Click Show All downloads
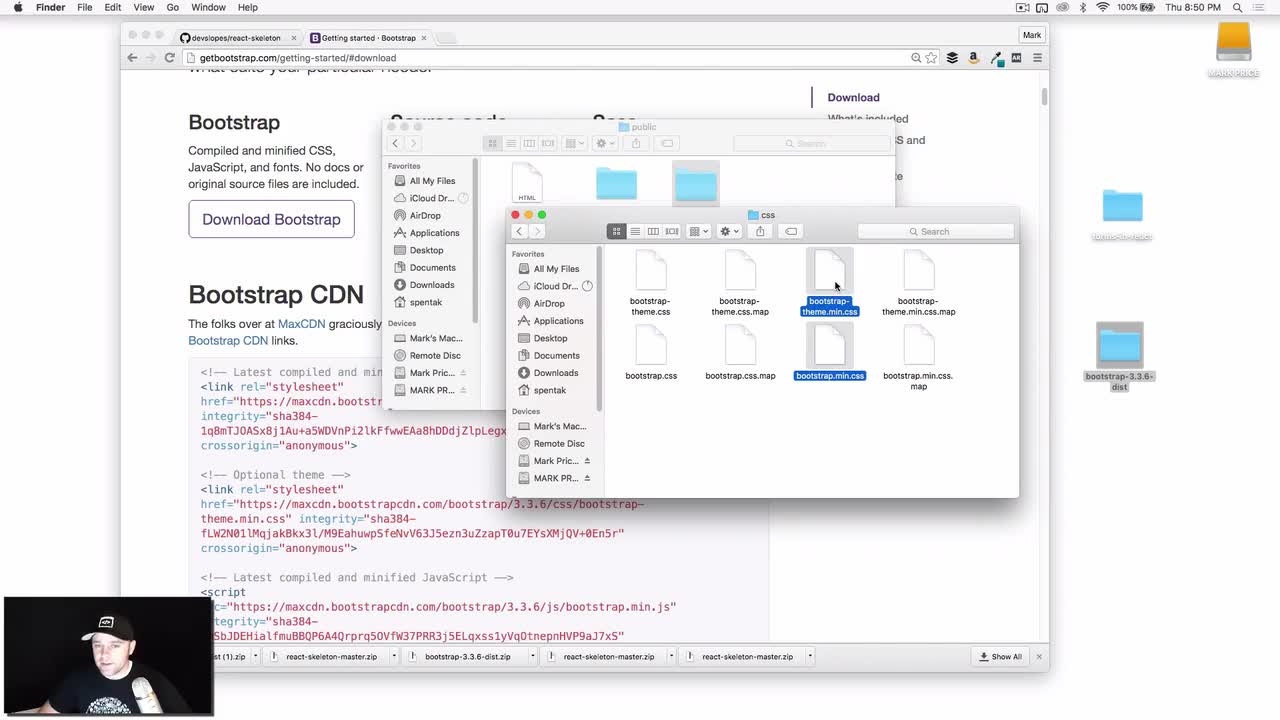1280x720 pixels. (x=1000, y=657)
